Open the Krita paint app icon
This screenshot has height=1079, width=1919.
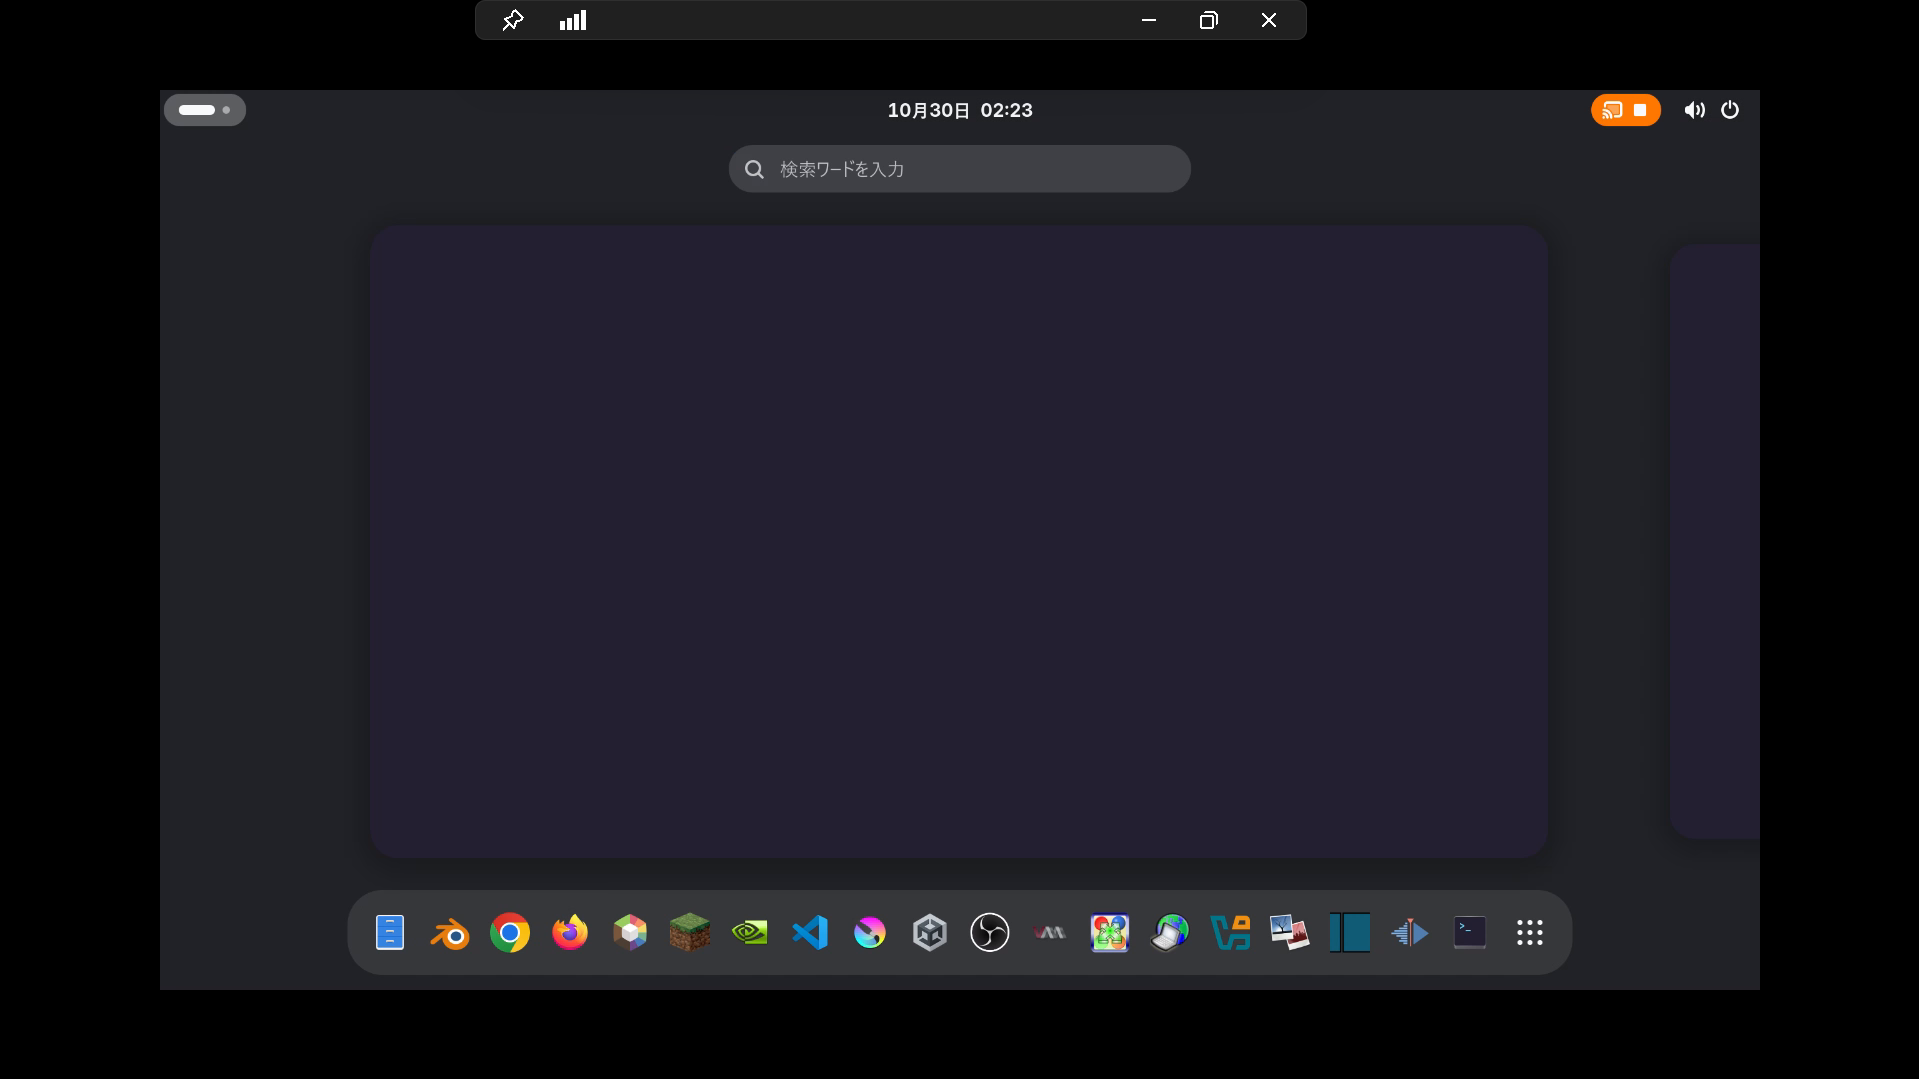tap(870, 933)
